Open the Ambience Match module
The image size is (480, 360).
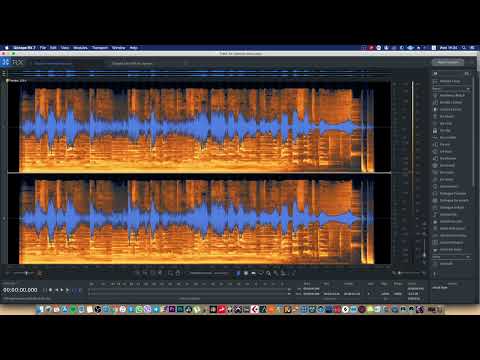(452, 95)
